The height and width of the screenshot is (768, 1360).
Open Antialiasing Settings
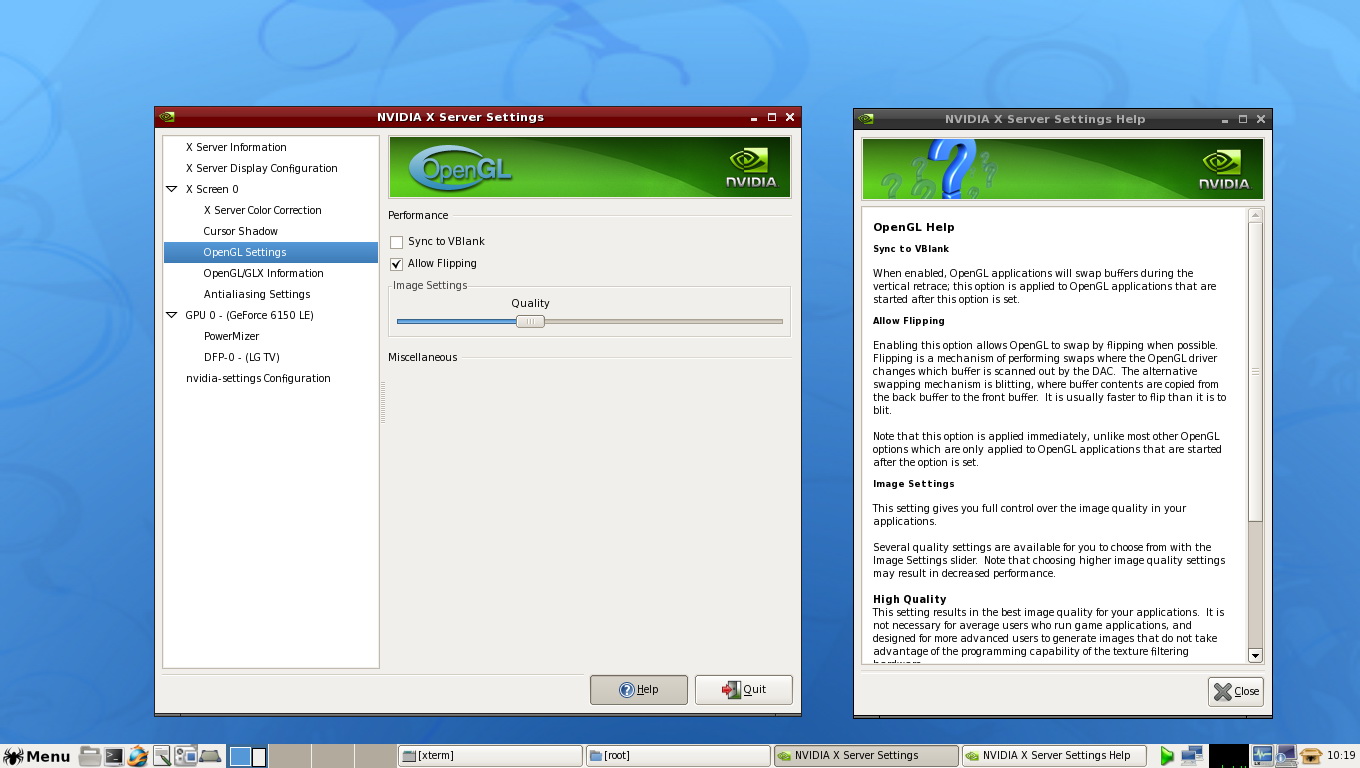tap(257, 294)
